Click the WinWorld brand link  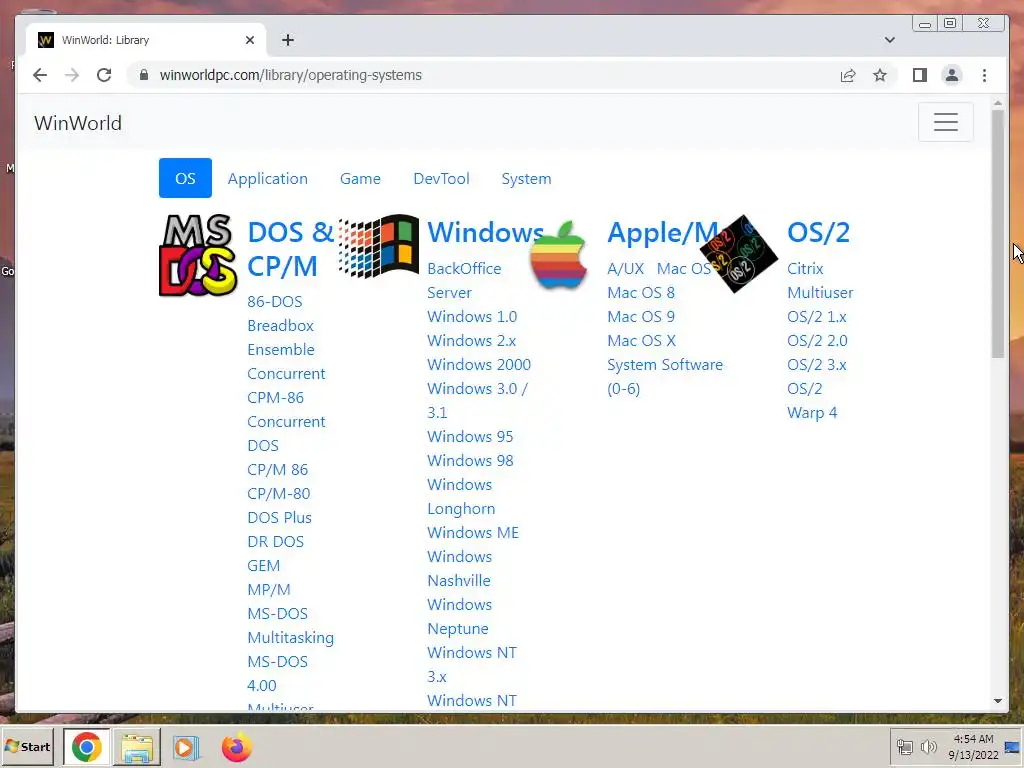tap(78, 123)
